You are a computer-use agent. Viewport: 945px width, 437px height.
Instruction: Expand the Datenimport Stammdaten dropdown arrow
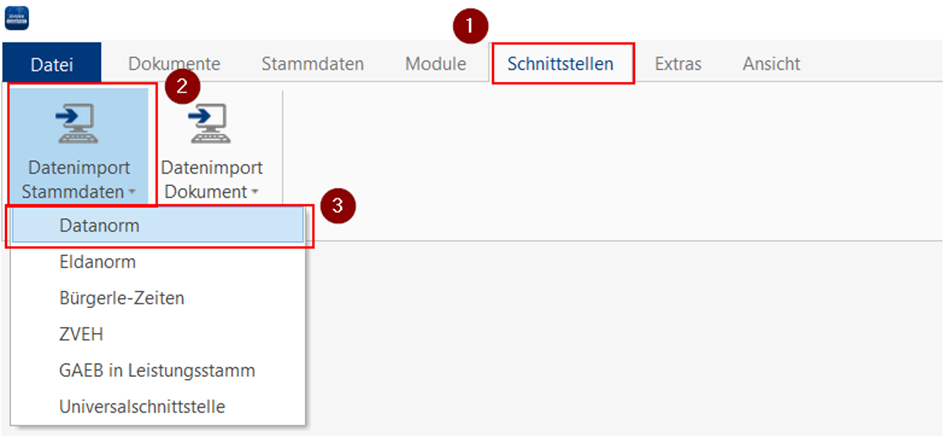point(131,192)
